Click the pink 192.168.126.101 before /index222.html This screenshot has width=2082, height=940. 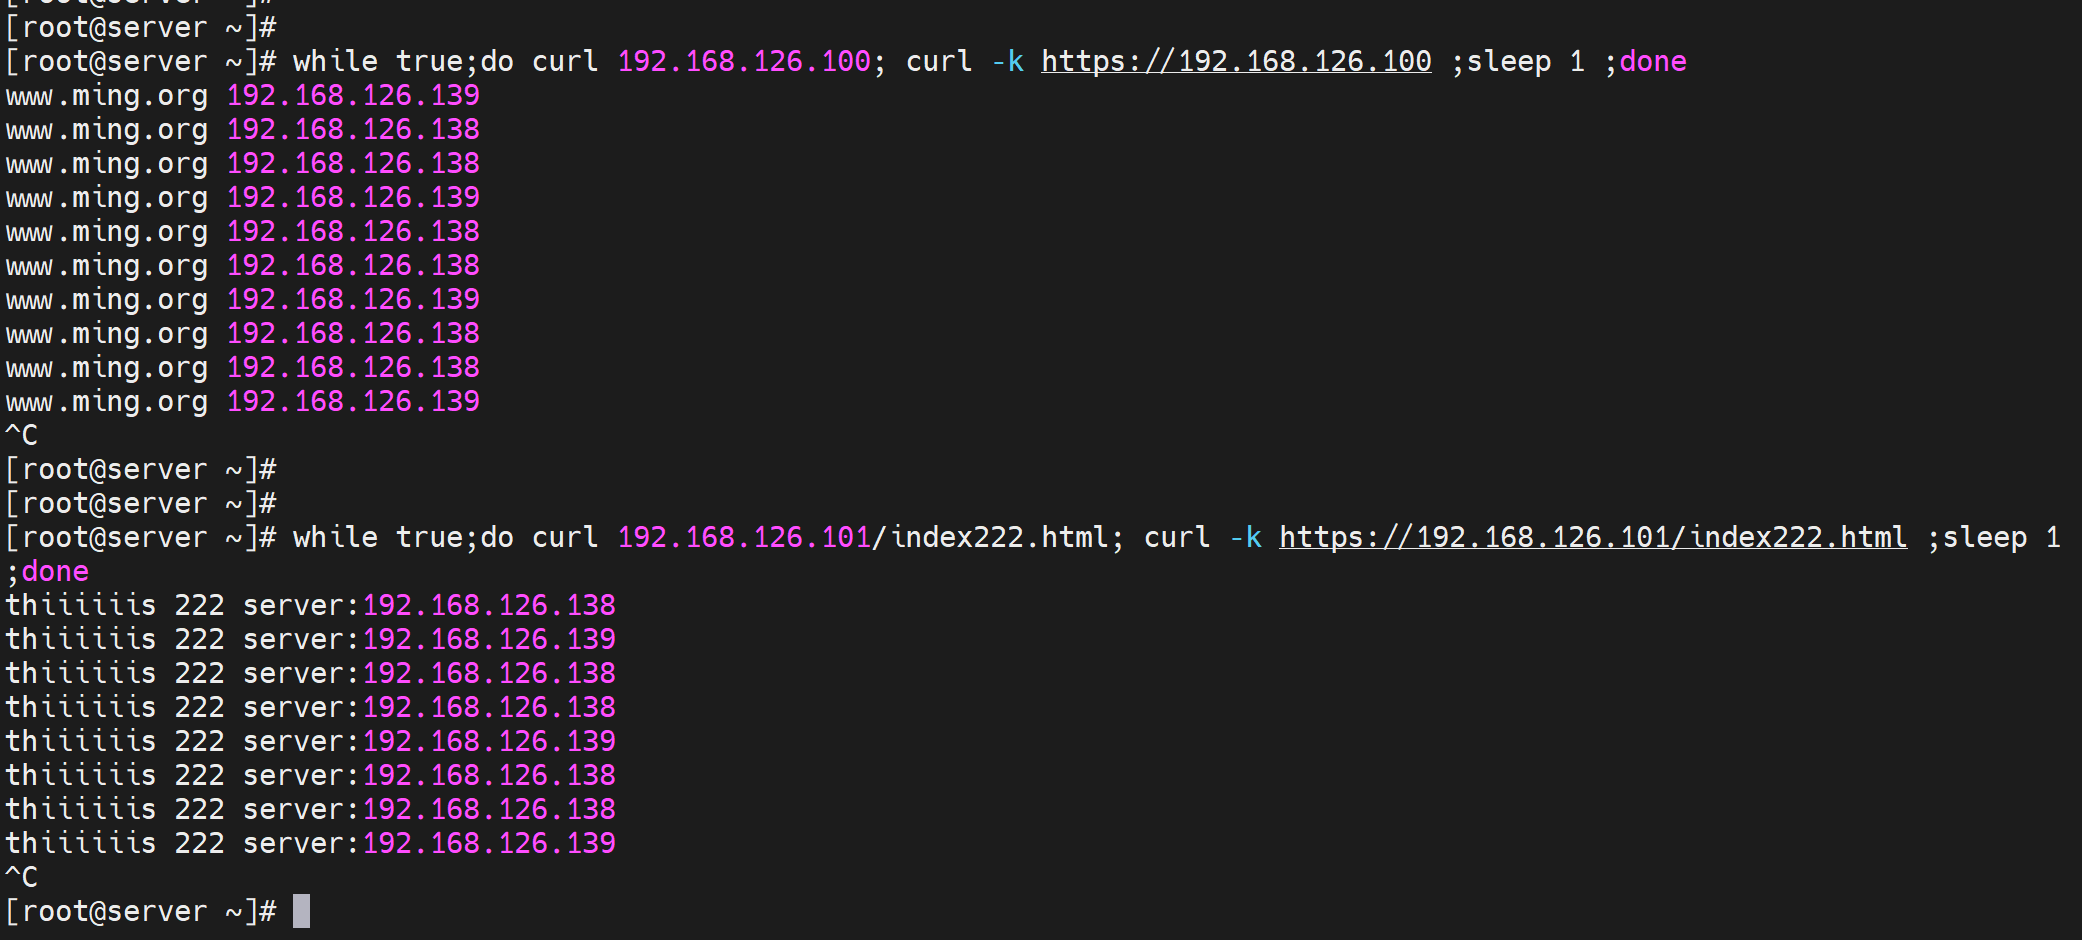pyautogui.click(x=744, y=538)
